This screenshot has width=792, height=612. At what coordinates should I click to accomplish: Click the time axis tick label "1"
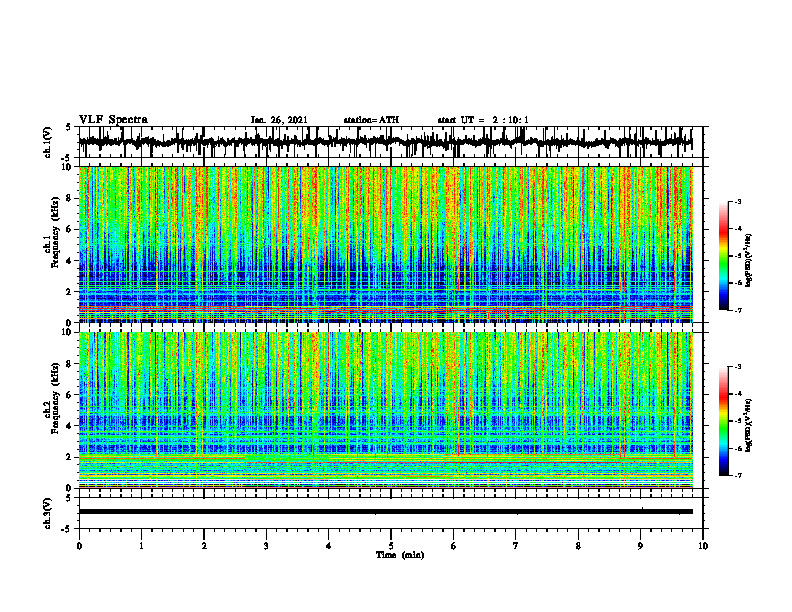pos(141,546)
